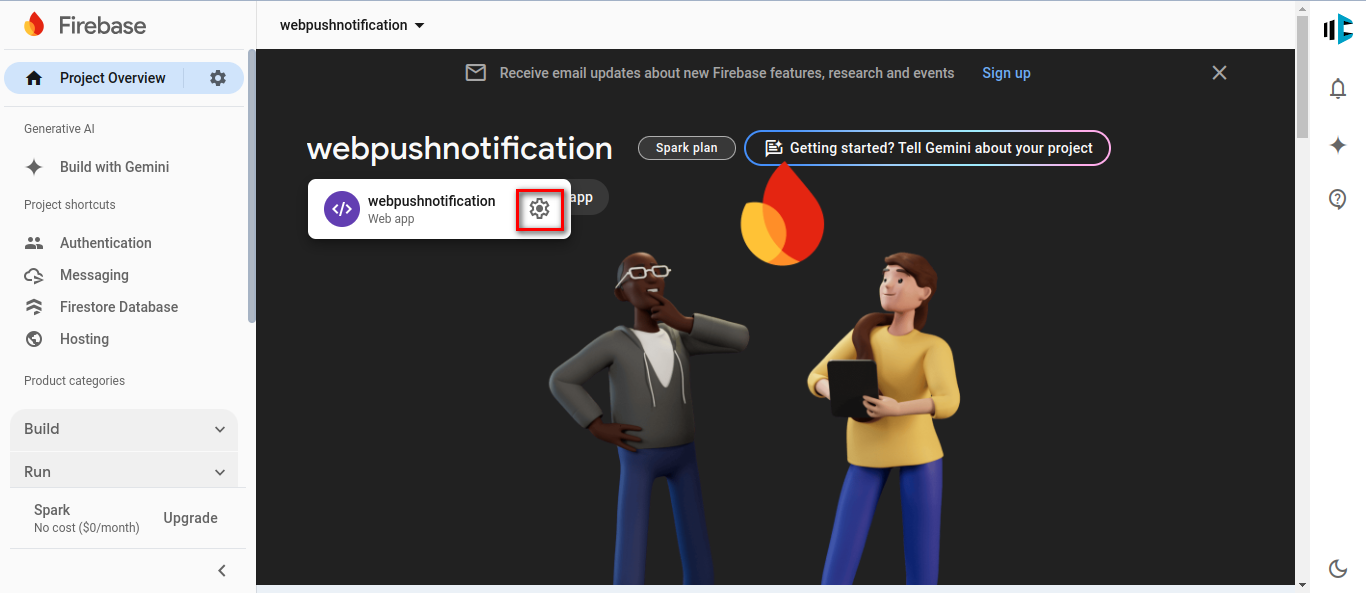Dismiss the email updates banner
Viewport: 1366px width, 593px height.
[1219, 73]
